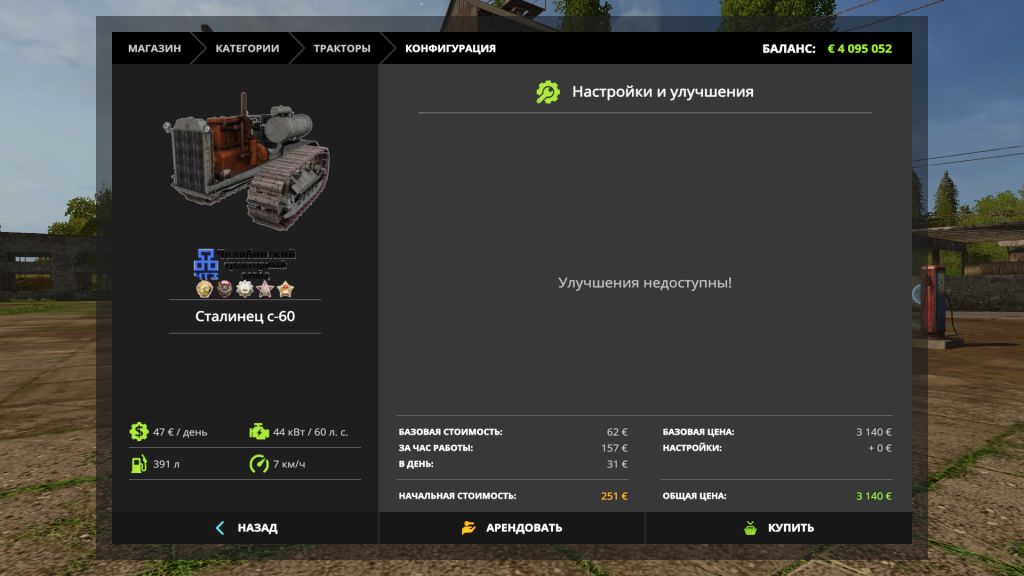
Task: Click the balance amount € 4 095 052
Action: coord(859,48)
